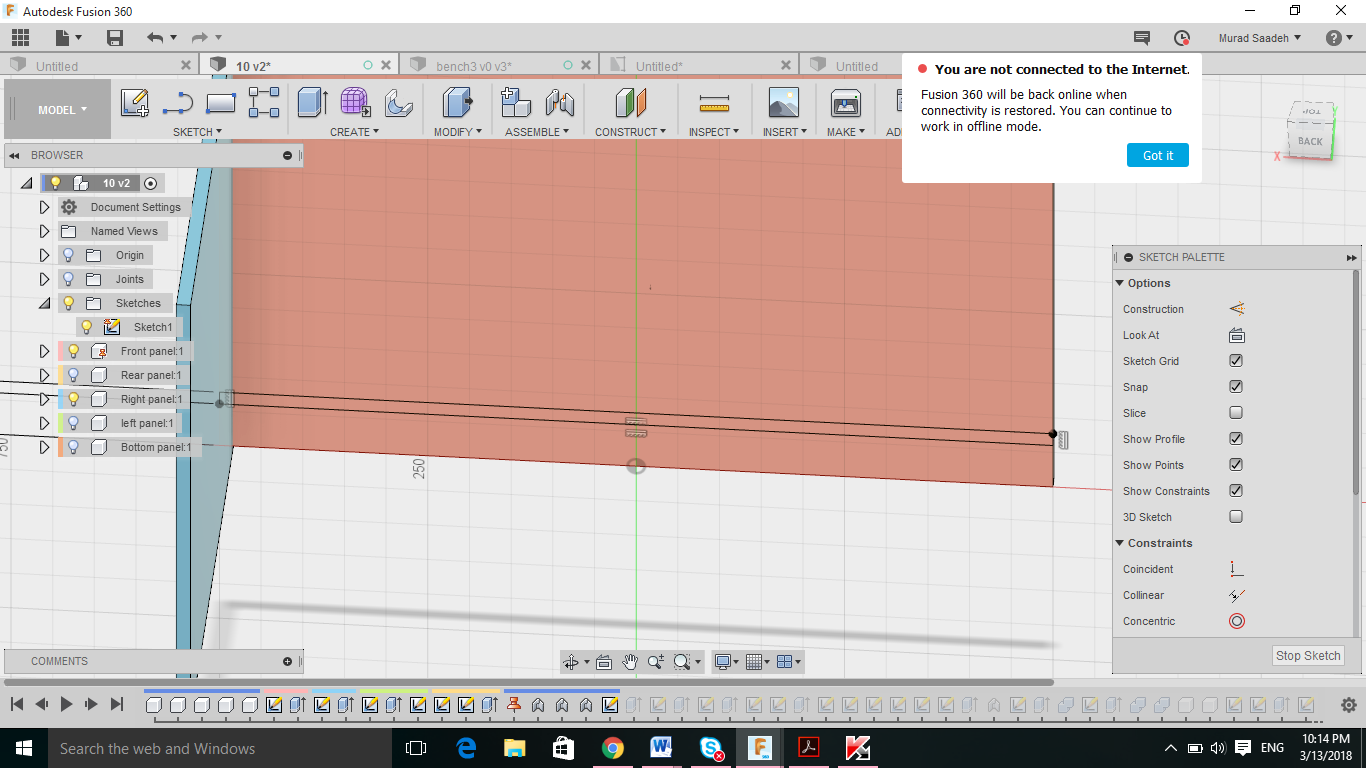Open the comments speech bubble icon

(x=1141, y=38)
